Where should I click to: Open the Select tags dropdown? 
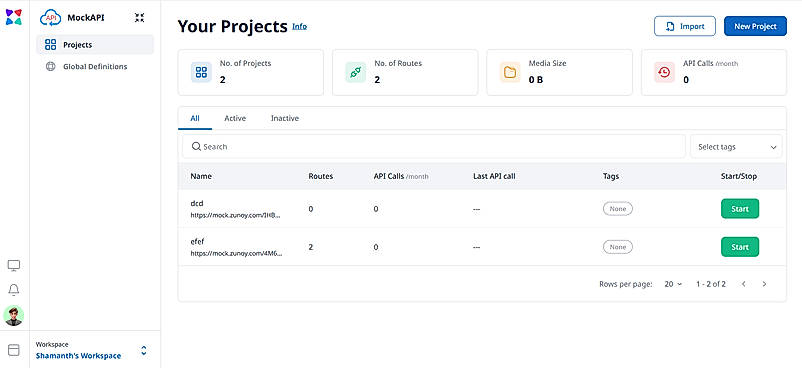pos(737,147)
